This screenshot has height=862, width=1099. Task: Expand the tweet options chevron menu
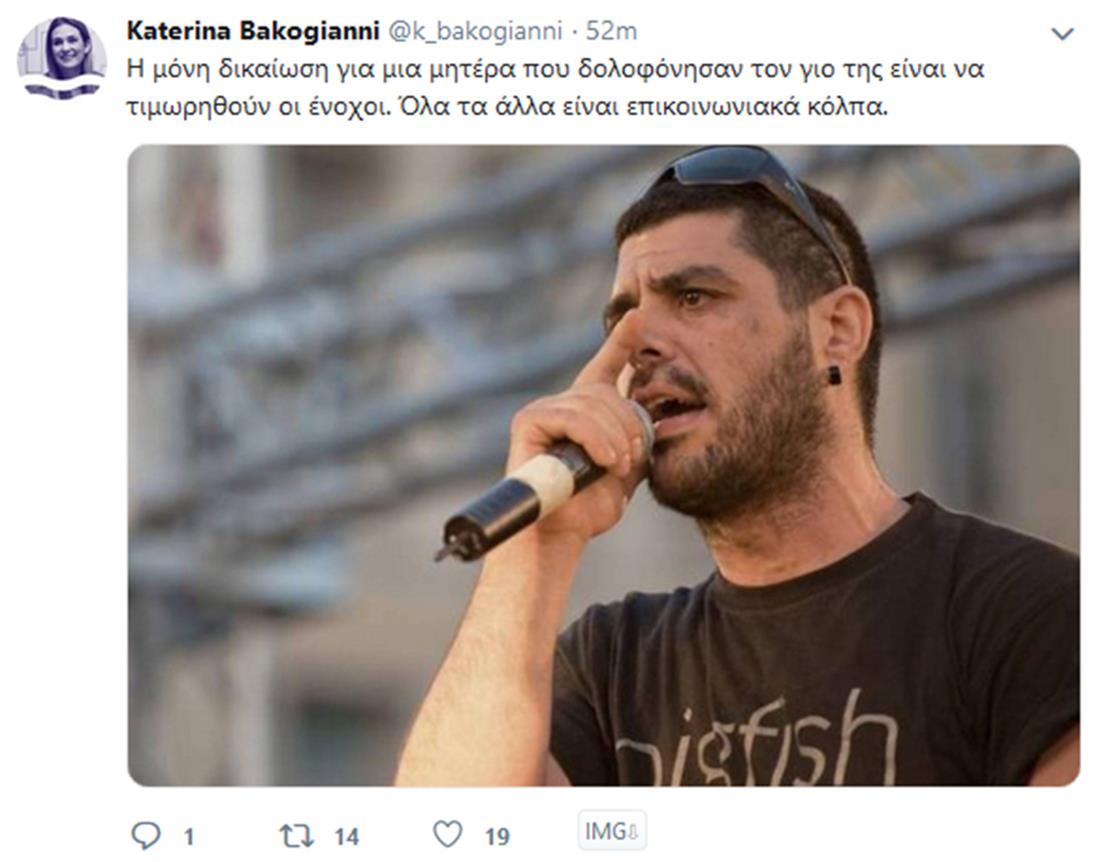(1063, 34)
